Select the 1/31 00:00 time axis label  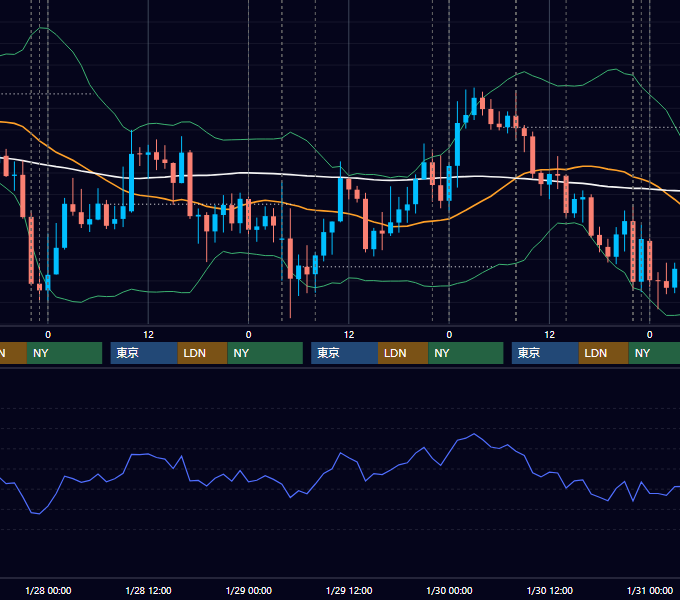pyautogui.click(x=650, y=590)
